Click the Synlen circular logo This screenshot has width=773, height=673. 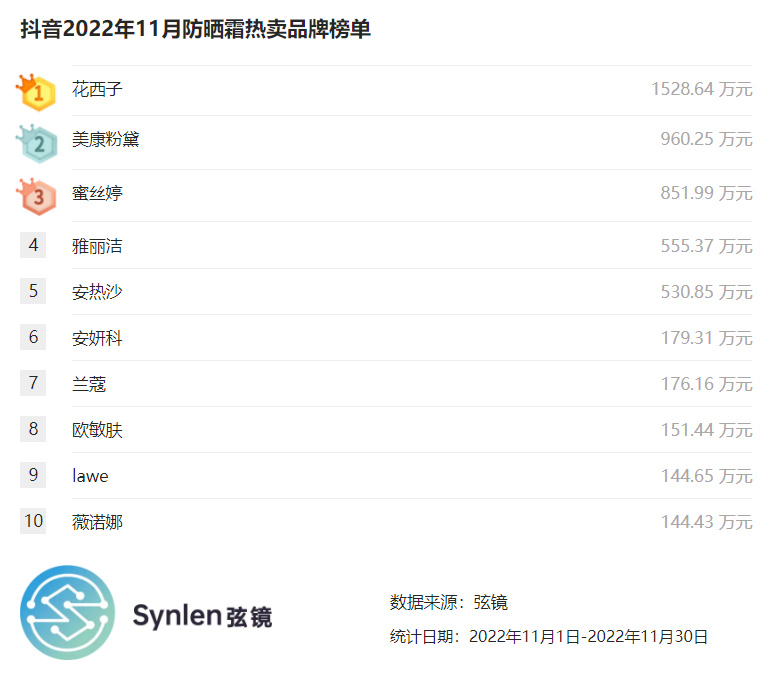(68, 612)
